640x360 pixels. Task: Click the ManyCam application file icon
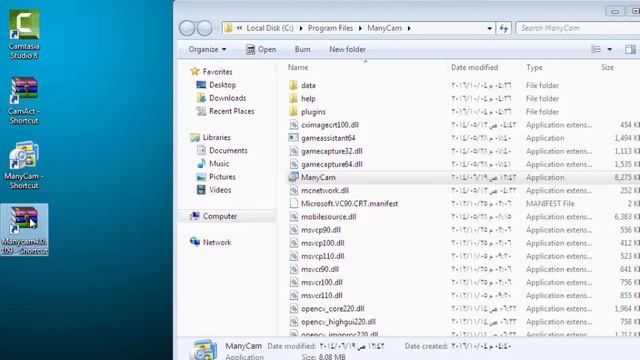293,177
